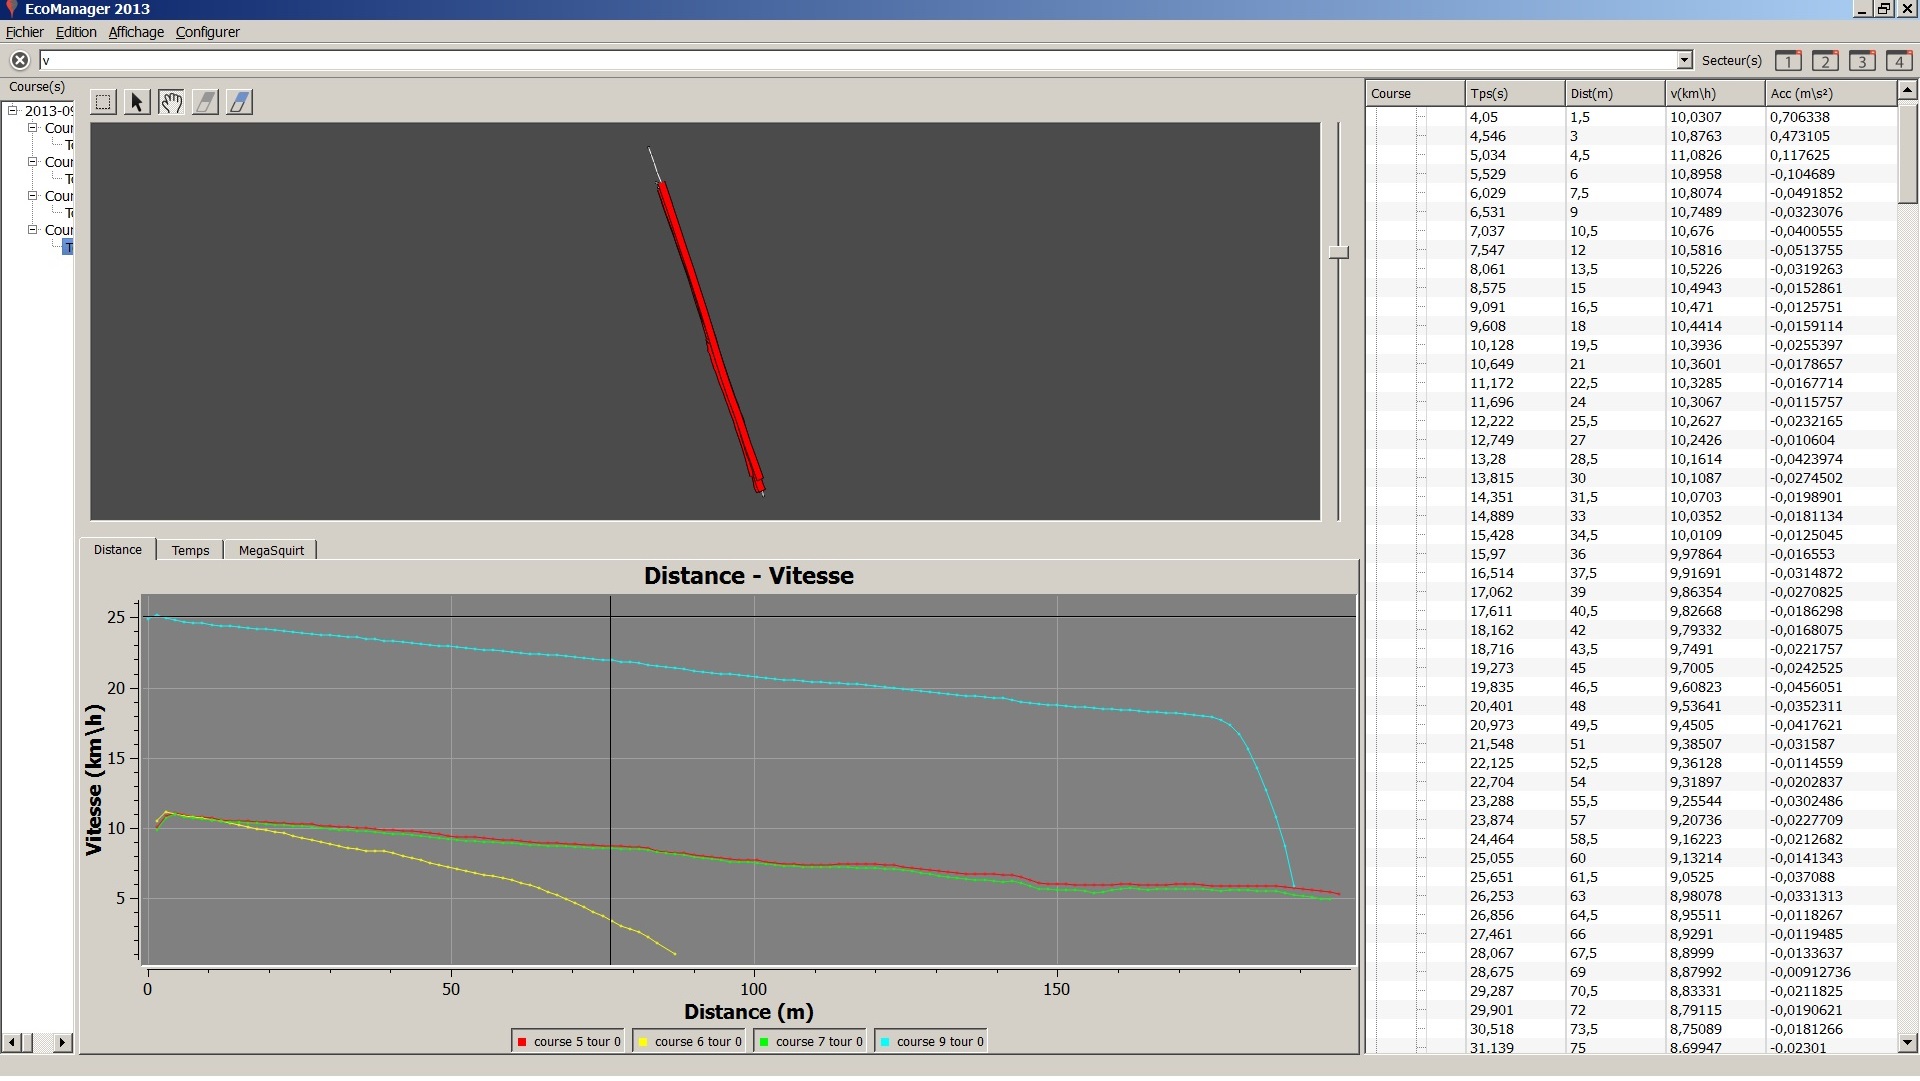Choose the hand pan tool
The height and width of the screenshot is (1081, 1920).
point(171,102)
